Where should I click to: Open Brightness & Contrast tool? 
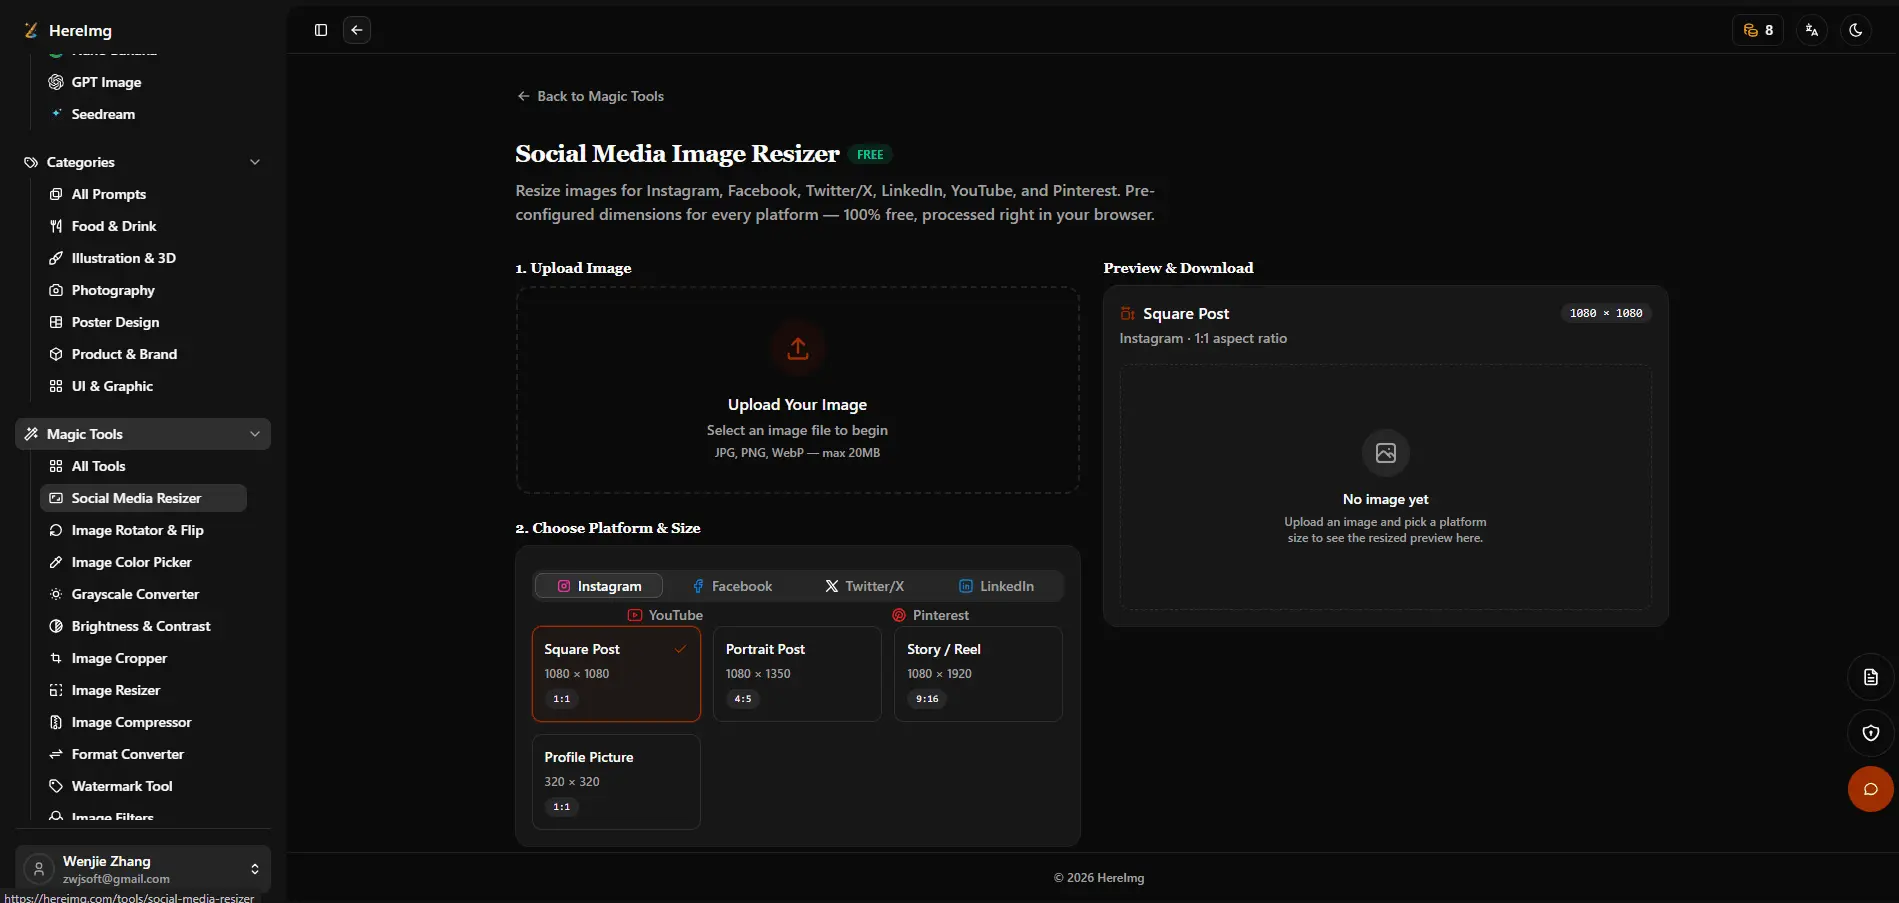tap(143, 626)
